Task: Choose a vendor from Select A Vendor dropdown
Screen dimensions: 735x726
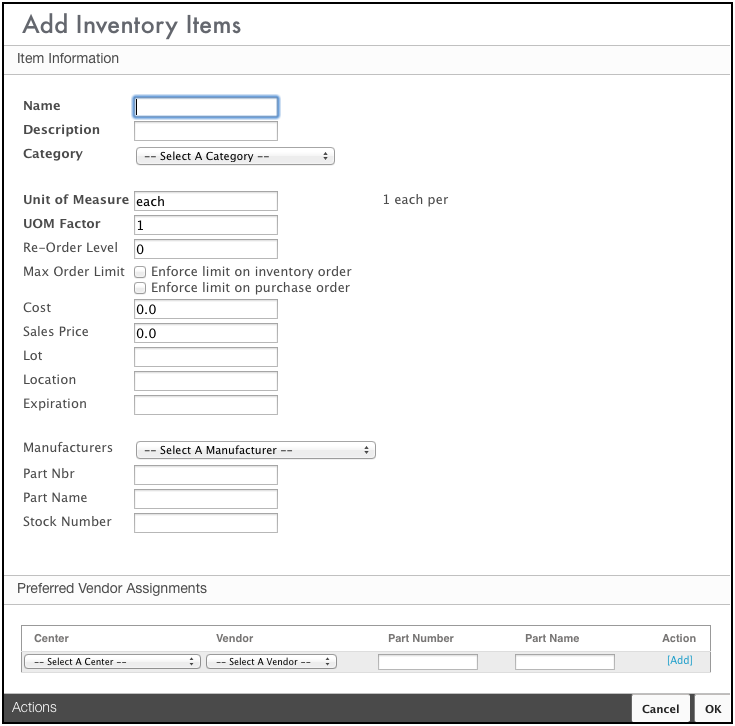Action: (271, 662)
